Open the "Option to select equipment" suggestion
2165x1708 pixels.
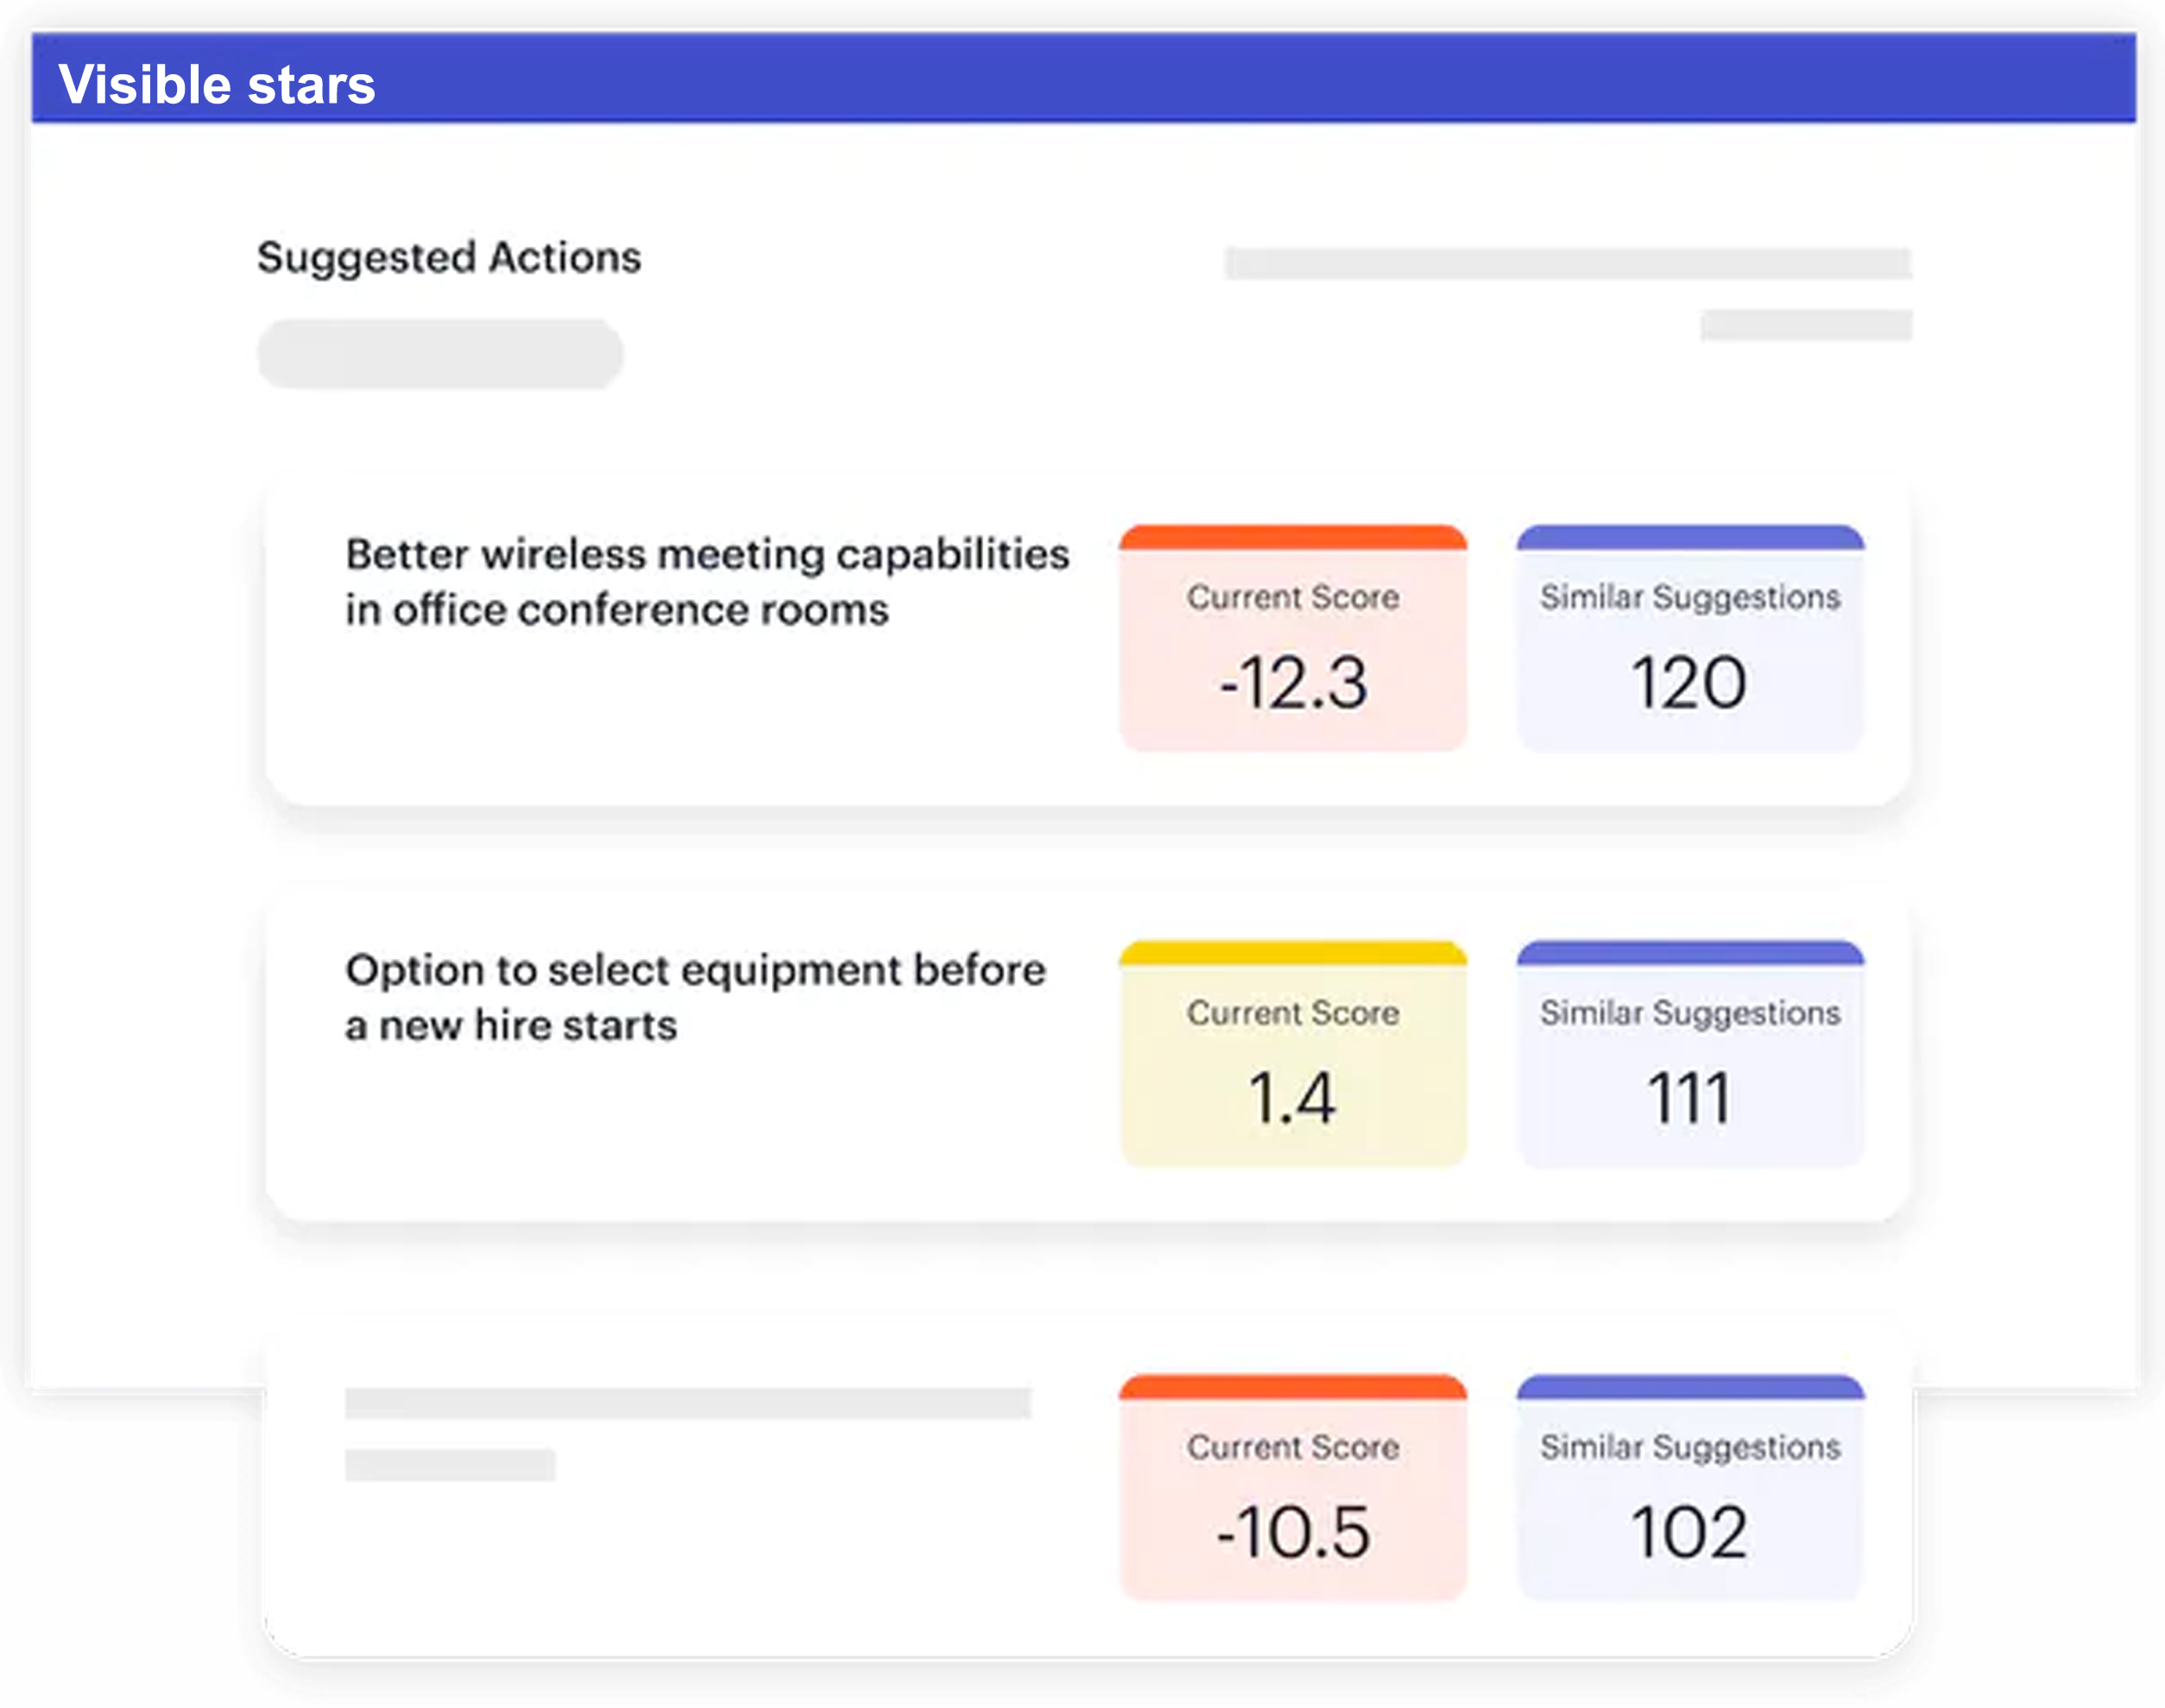(x=695, y=997)
